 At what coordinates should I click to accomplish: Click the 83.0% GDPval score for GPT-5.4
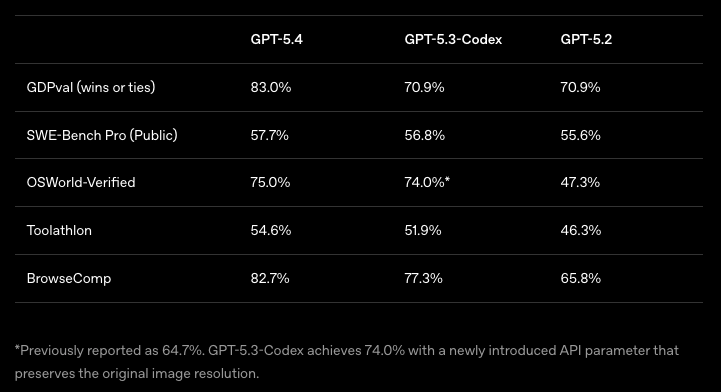tap(271, 87)
